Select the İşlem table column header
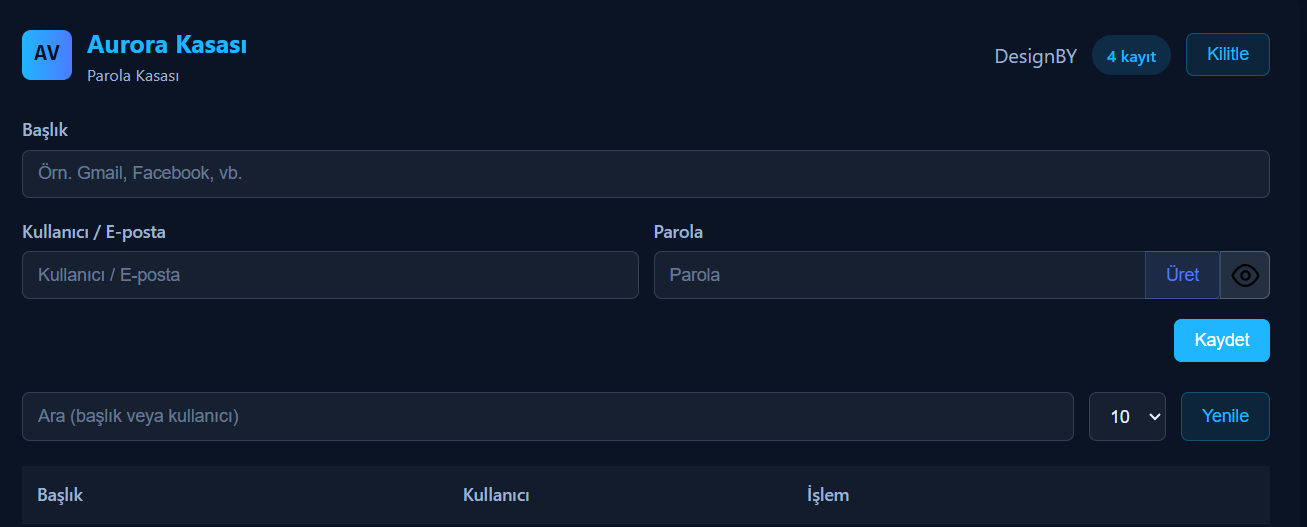The image size is (1307, 527). (828, 495)
